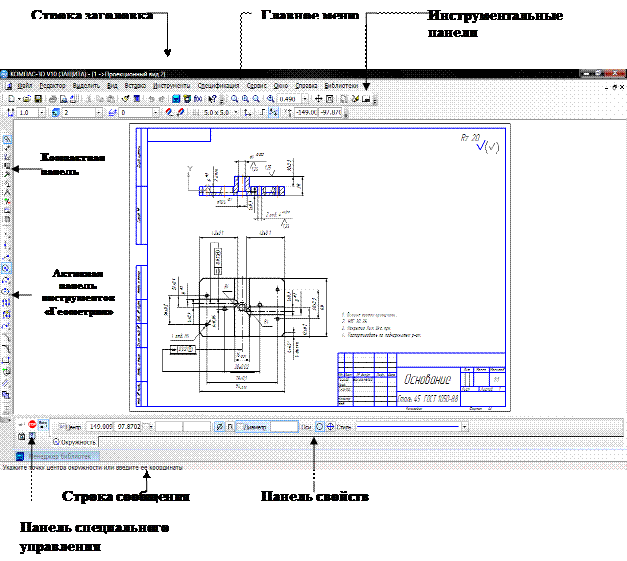The image size is (627, 561).
Task: Open the Вид menu
Action: click(112, 86)
